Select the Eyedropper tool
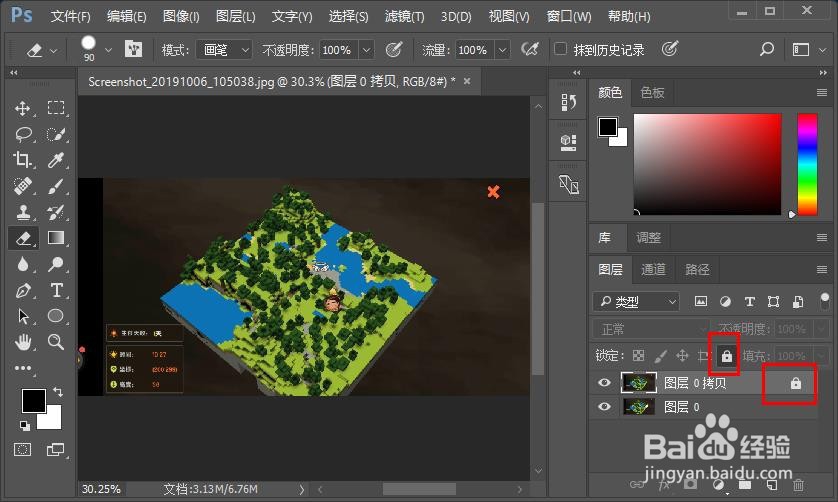Image resolution: width=838 pixels, height=502 pixels. [x=56, y=159]
